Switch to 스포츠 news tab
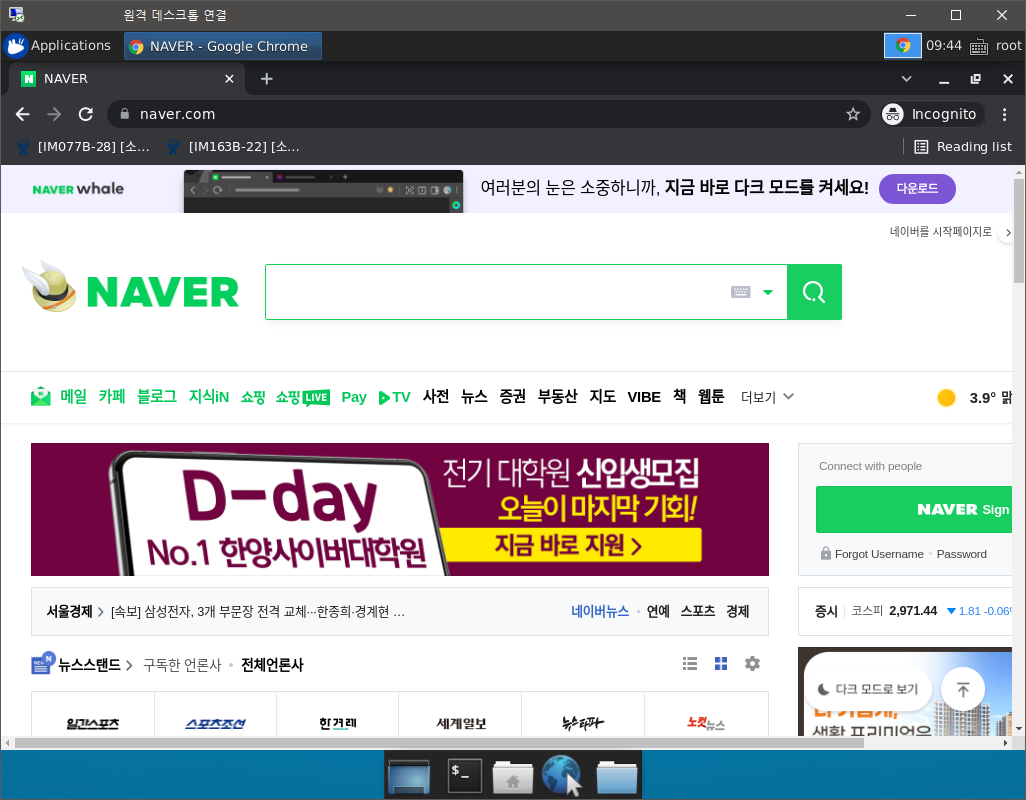 [x=698, y=611]
